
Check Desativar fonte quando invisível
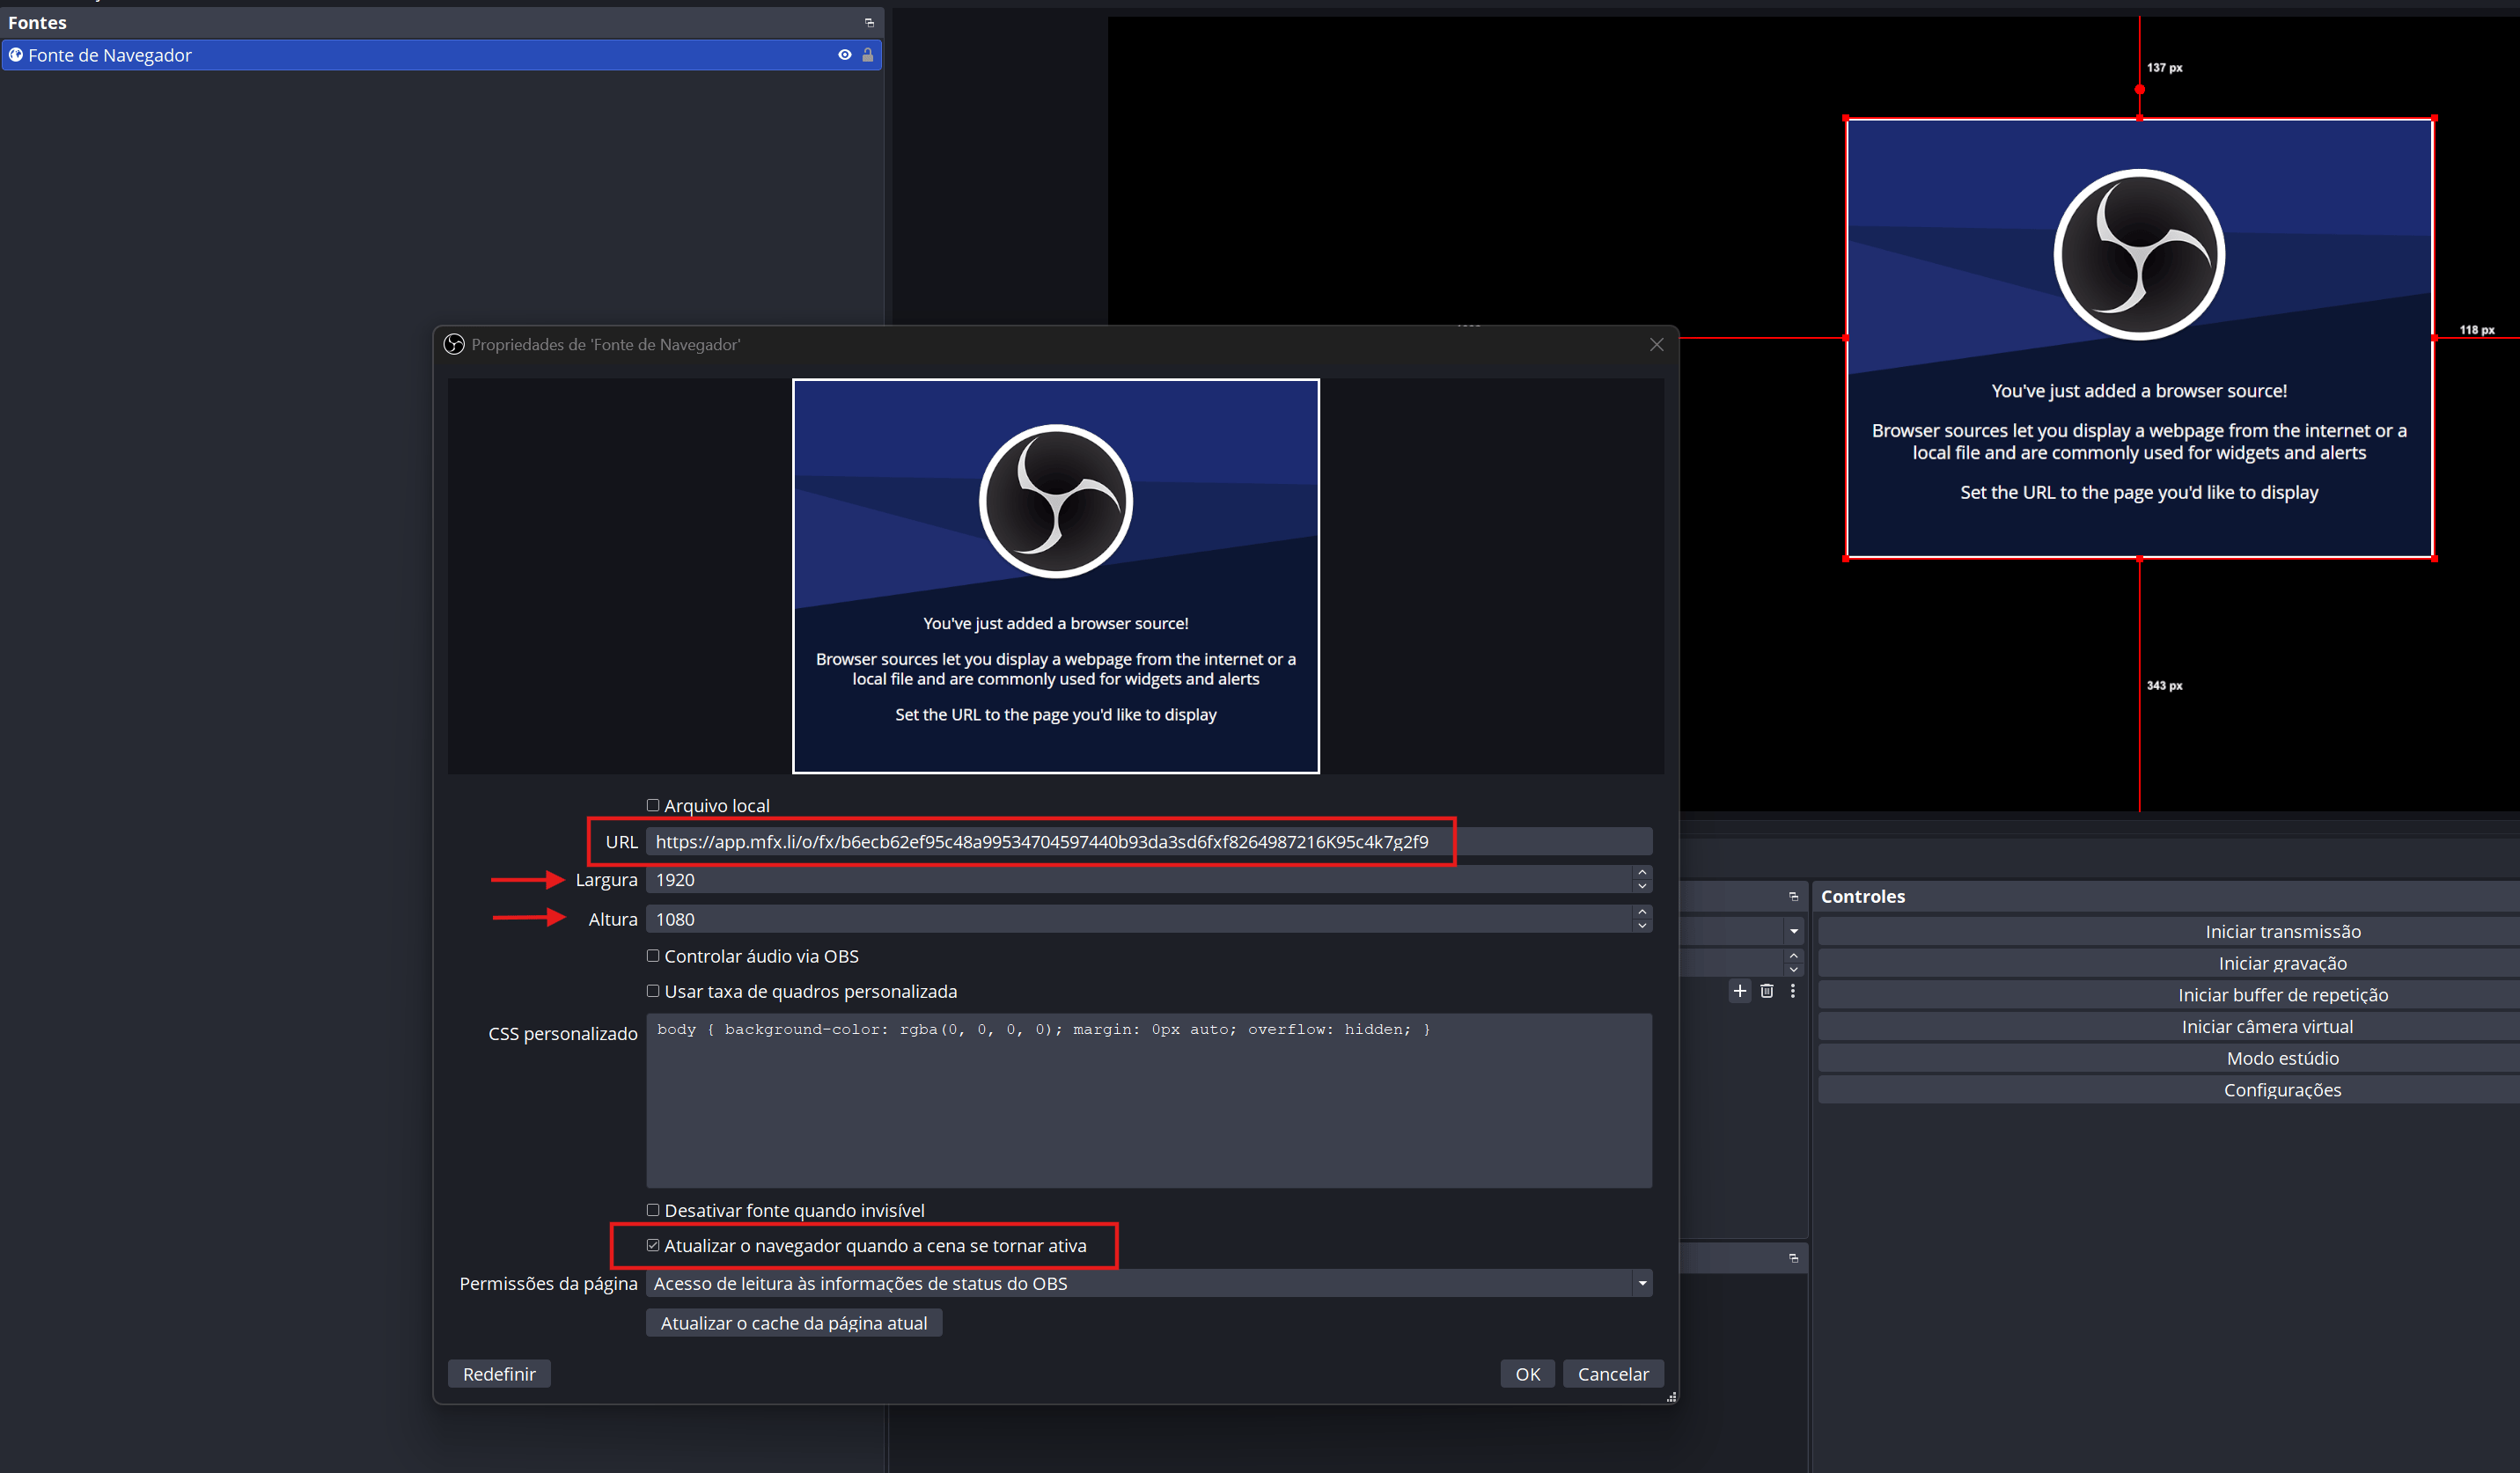[x=653, y=1210]
